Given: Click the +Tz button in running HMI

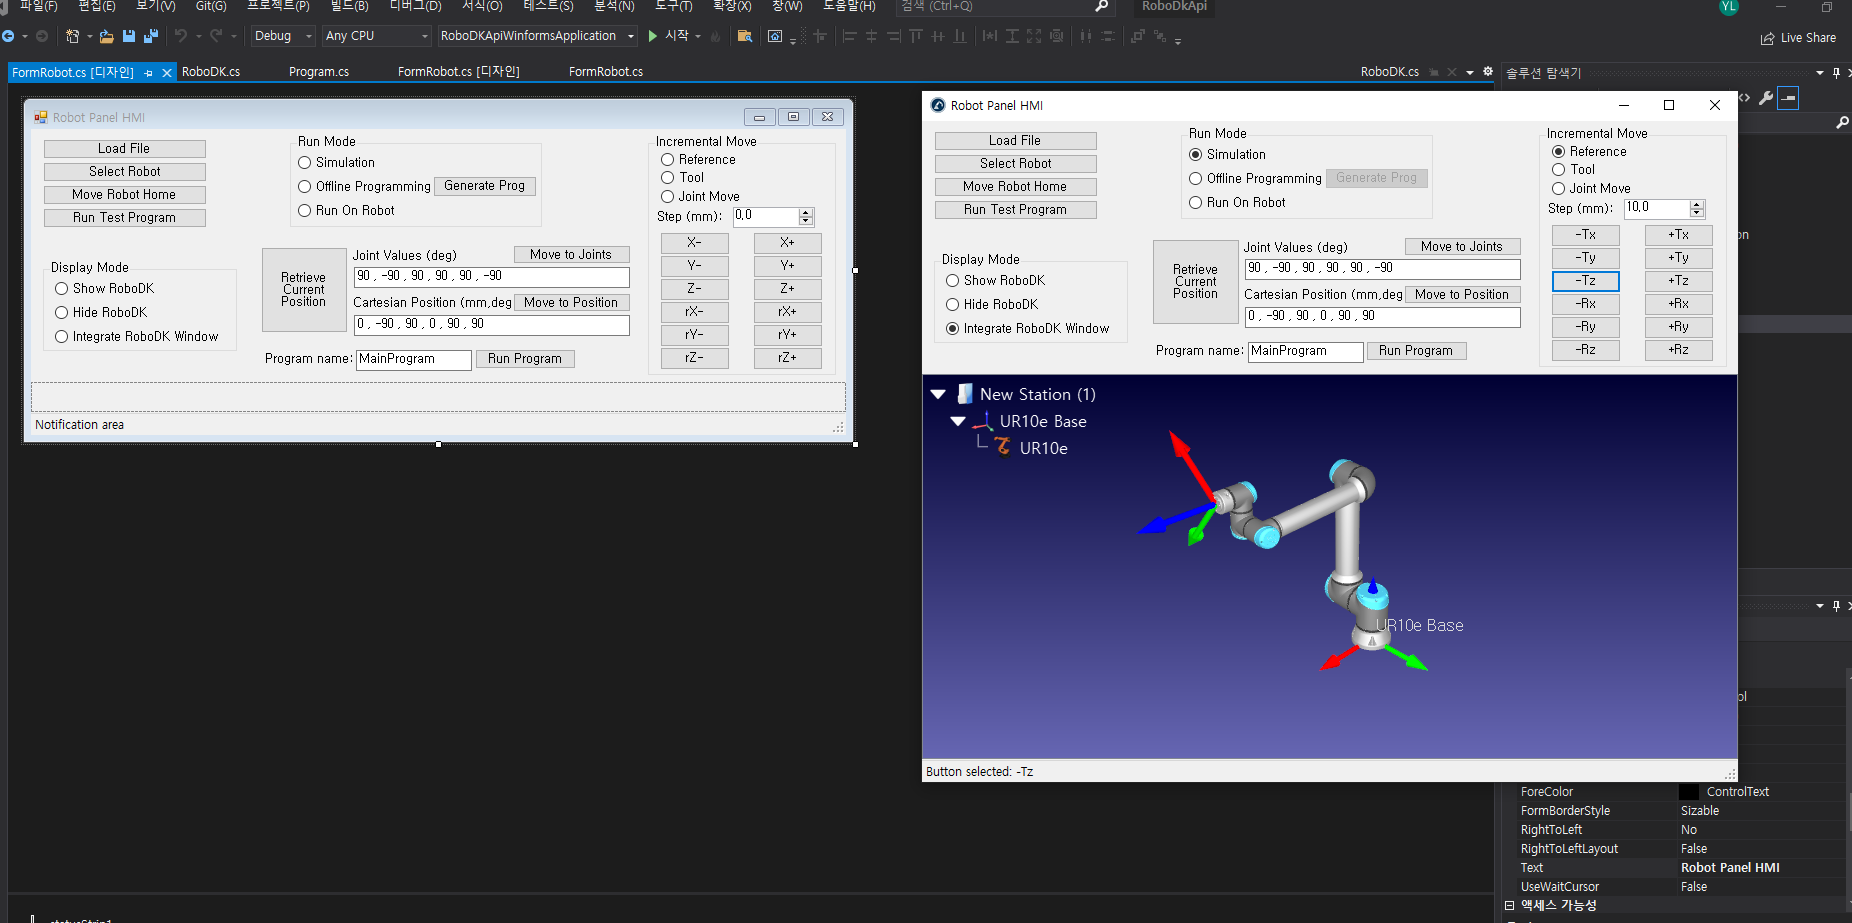Looking at the screenshot, I should pos(1678,281).
